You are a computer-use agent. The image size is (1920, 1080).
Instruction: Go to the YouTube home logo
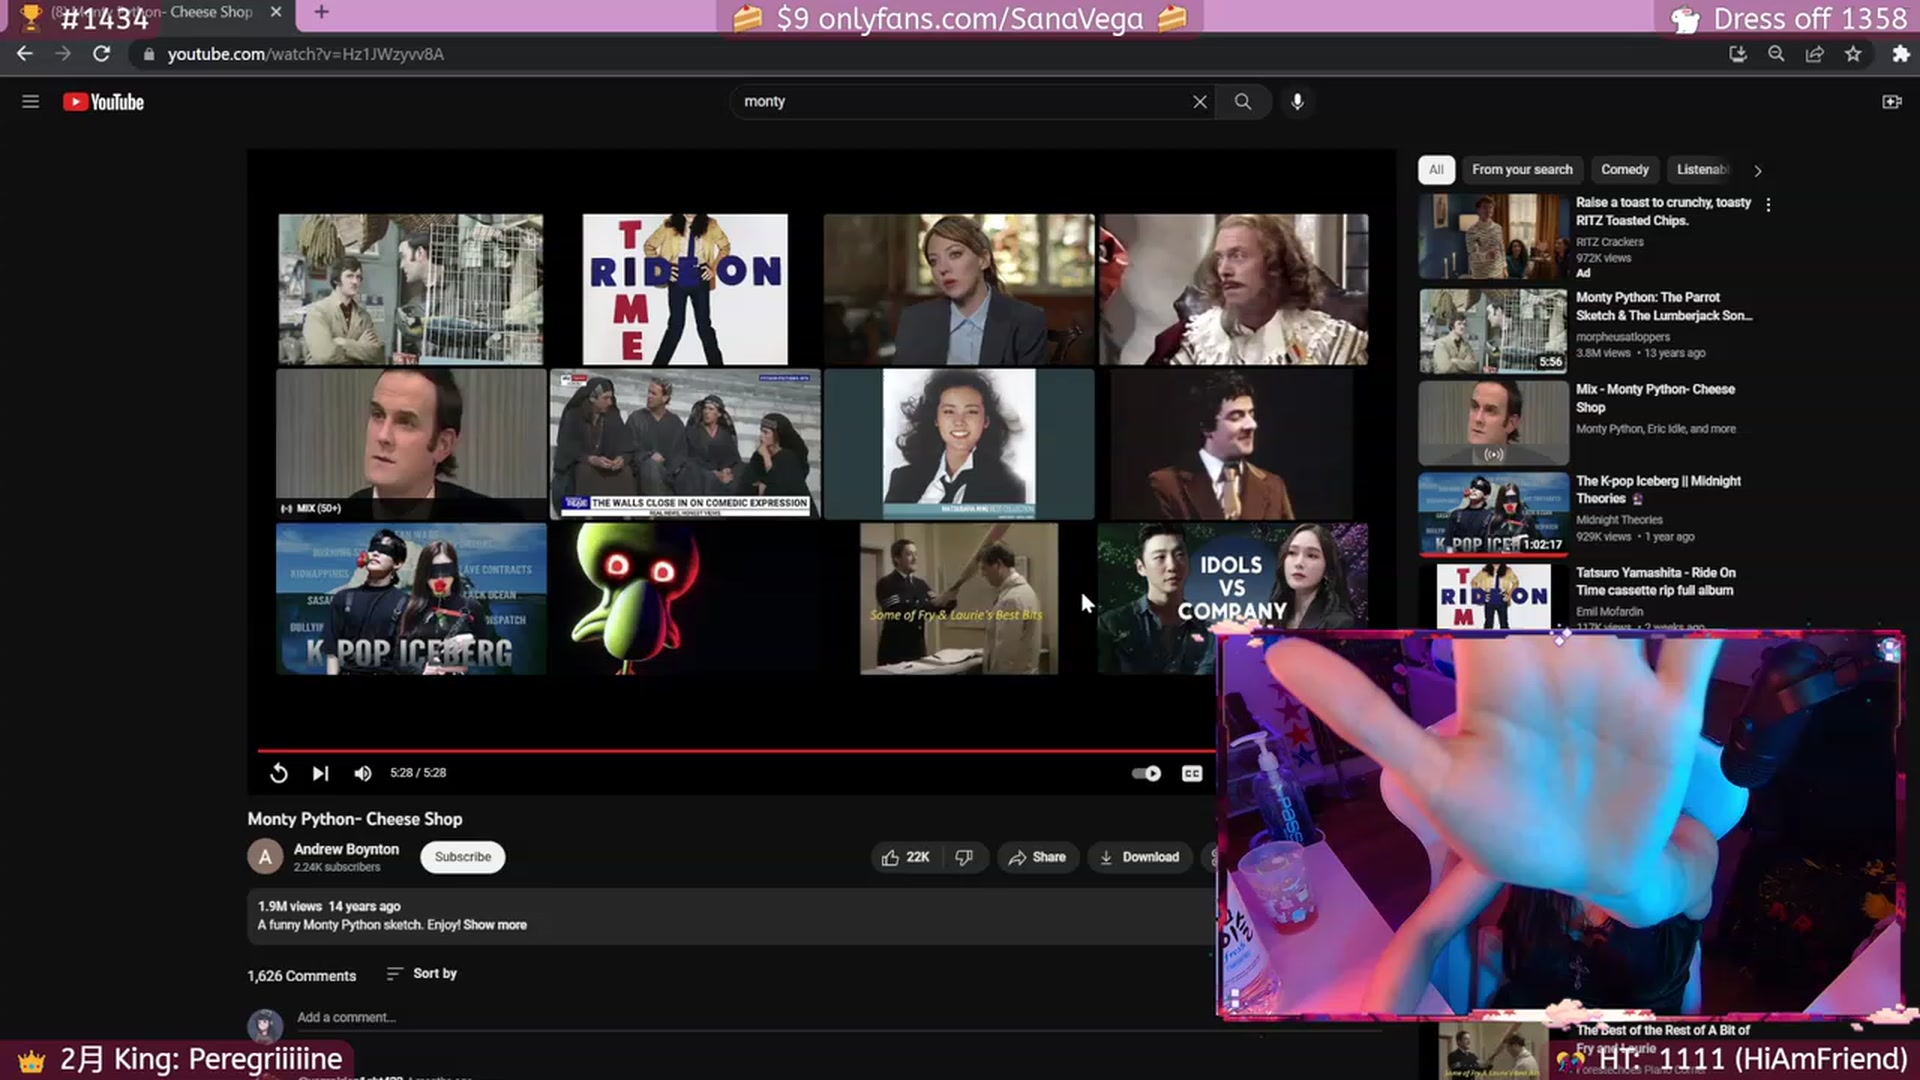[x=103, y=102]
